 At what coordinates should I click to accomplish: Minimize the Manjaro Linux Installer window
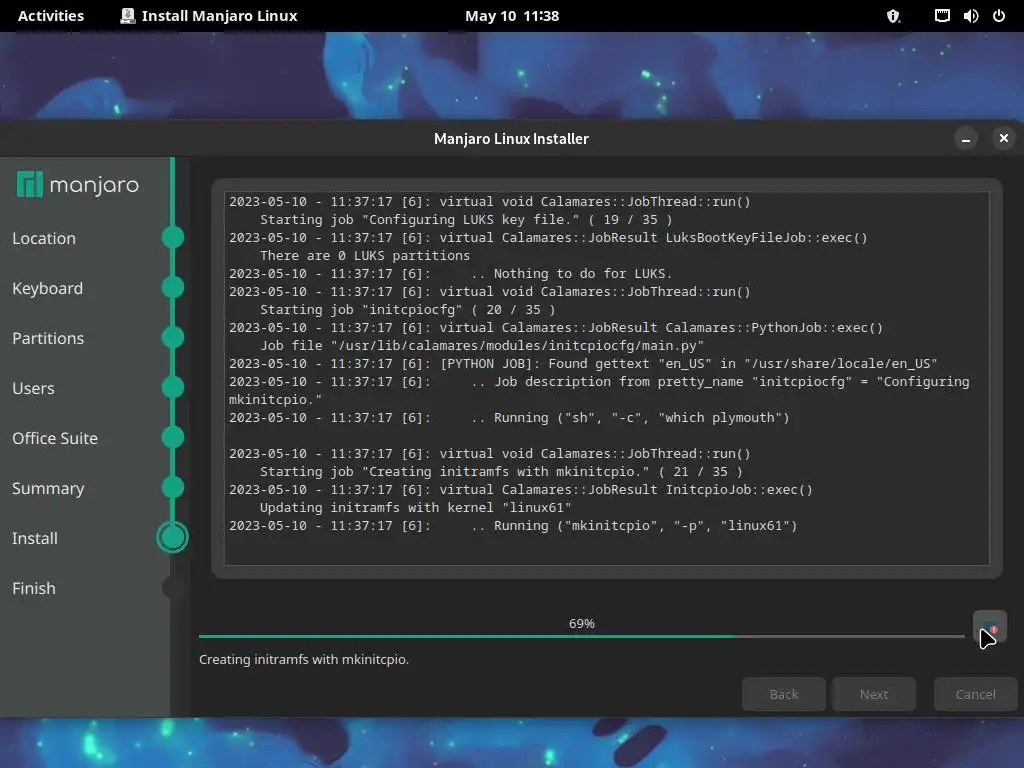pos(966,138)
